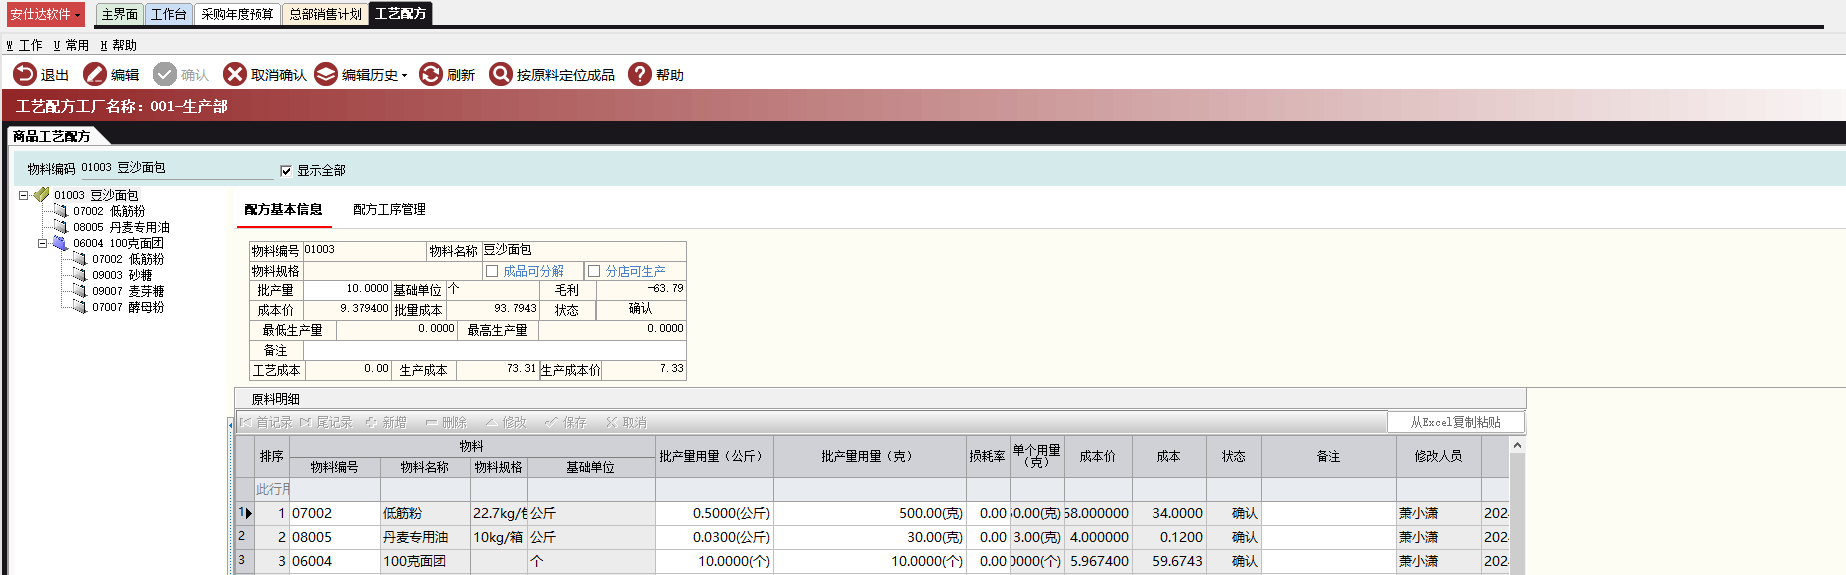The height and width of the screenshot is (575, 1846).
Task: Open the 工作 menu
Action: pyautogui.click(x=25, y=45)
